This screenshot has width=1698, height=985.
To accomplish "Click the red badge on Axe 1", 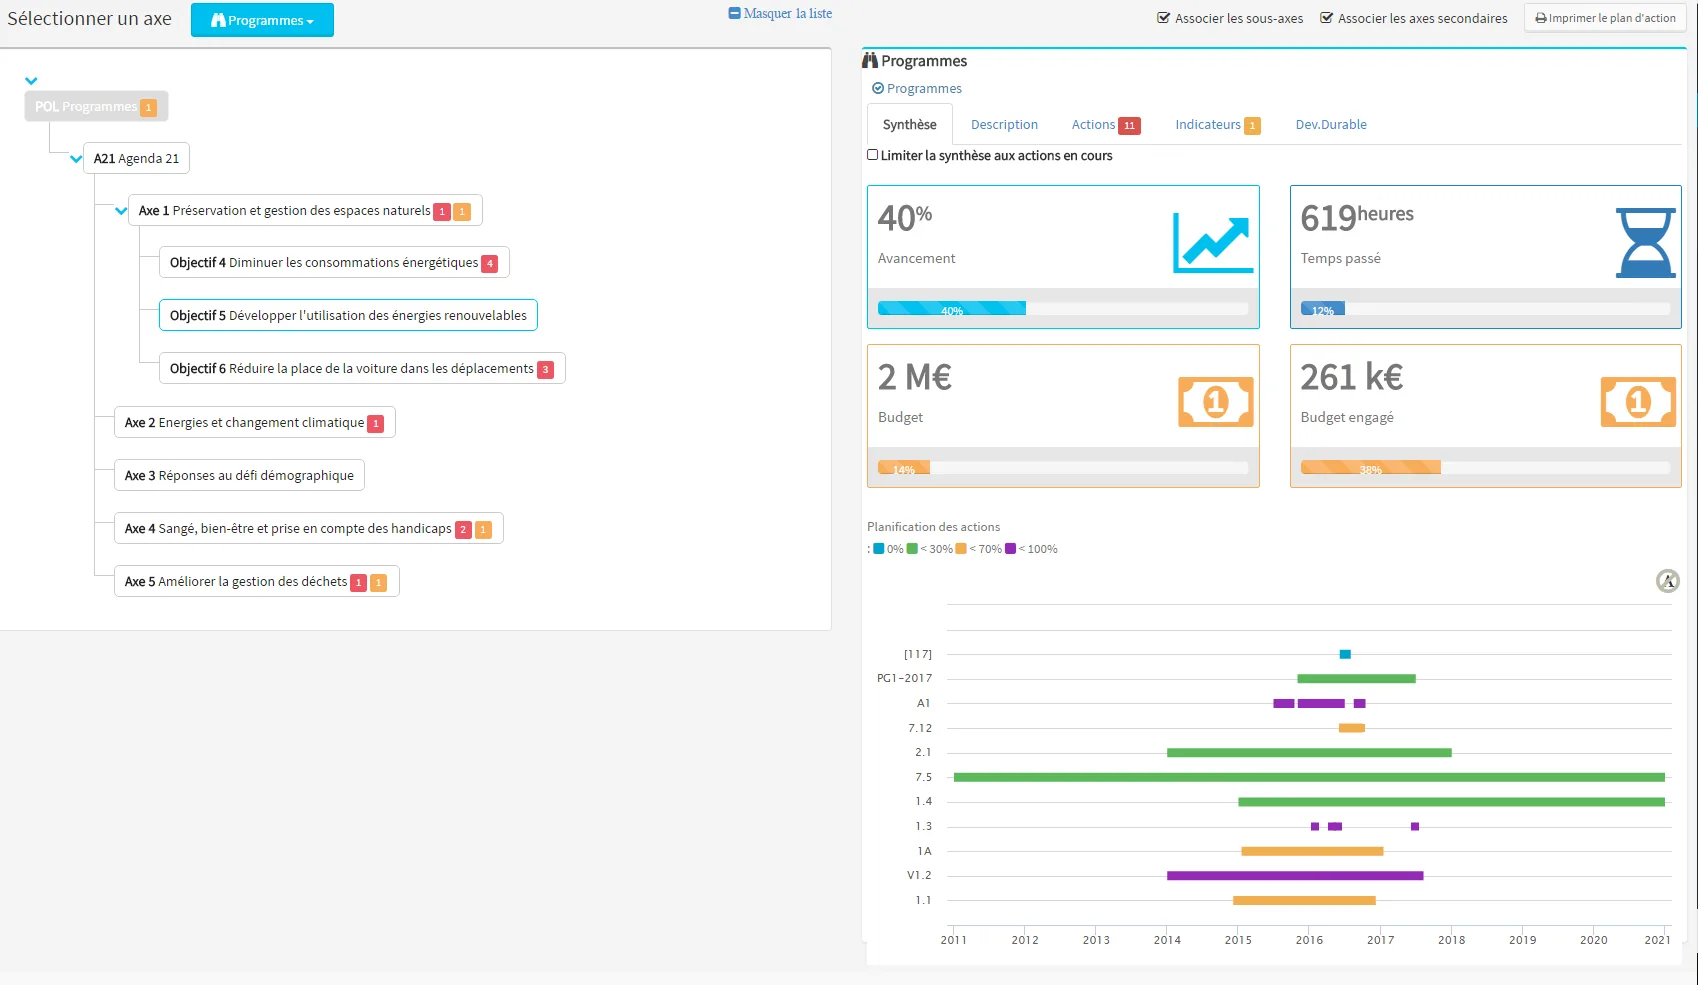I will 442,212.
